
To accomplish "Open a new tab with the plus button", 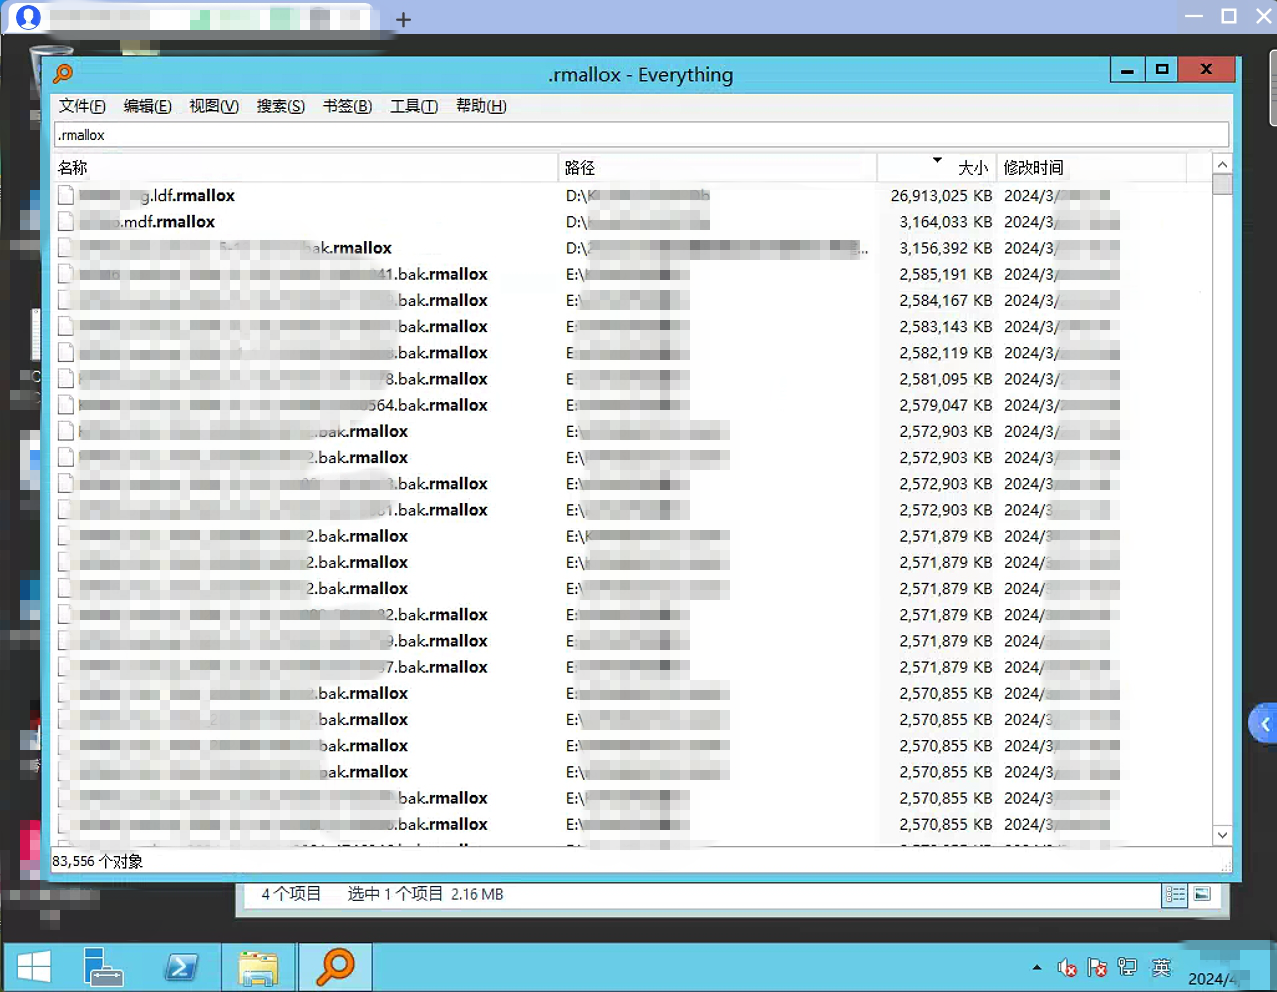I will point(403,19).
